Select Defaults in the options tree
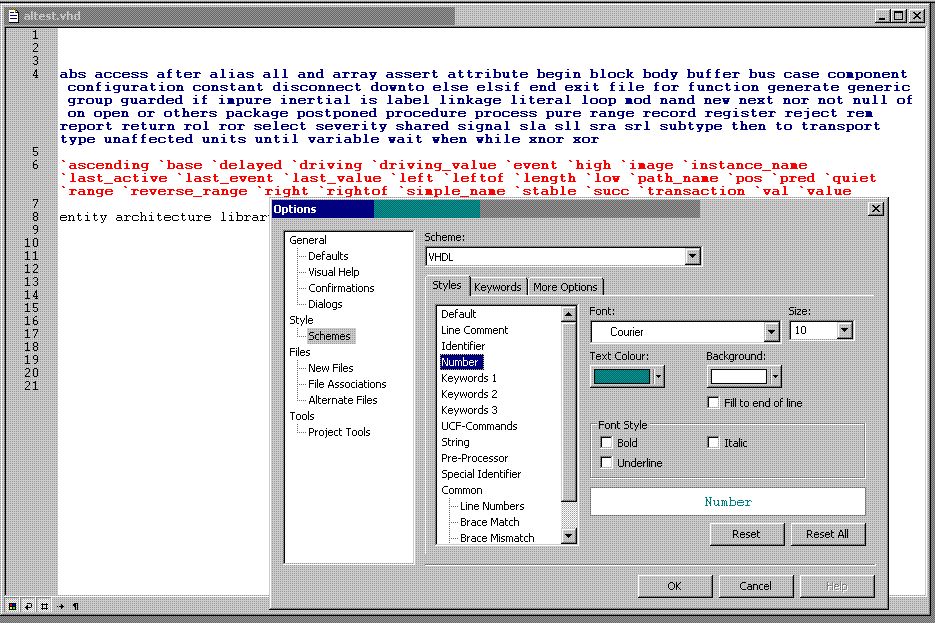The width and height of the screenshot is (935, 623). (x=328, y=256)
